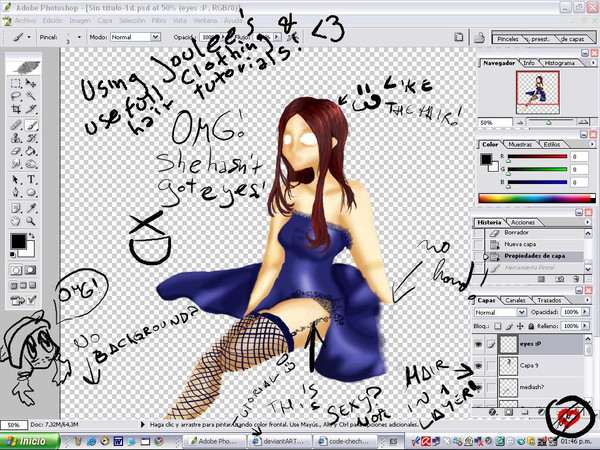Hide the 'eyes :P' layer
600x450 pixels.
tap(478, 344)
